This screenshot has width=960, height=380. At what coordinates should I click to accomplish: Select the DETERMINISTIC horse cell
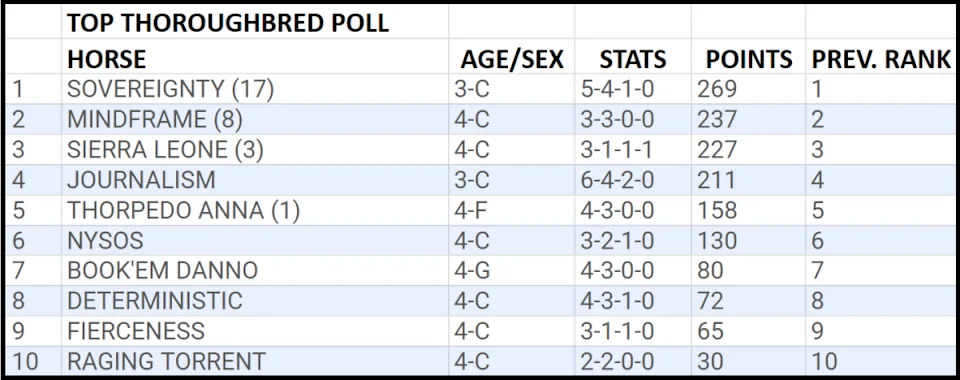(255, 301)
